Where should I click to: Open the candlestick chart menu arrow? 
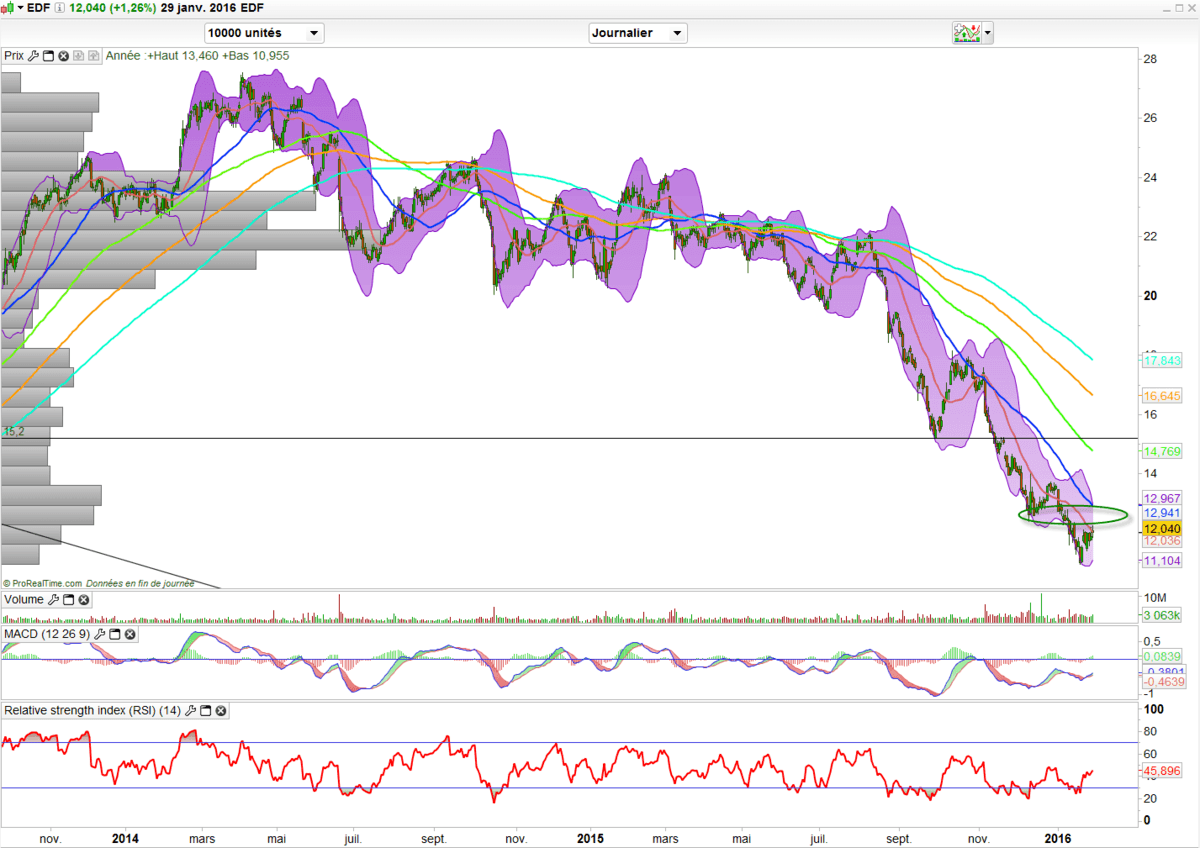(20, 7)
